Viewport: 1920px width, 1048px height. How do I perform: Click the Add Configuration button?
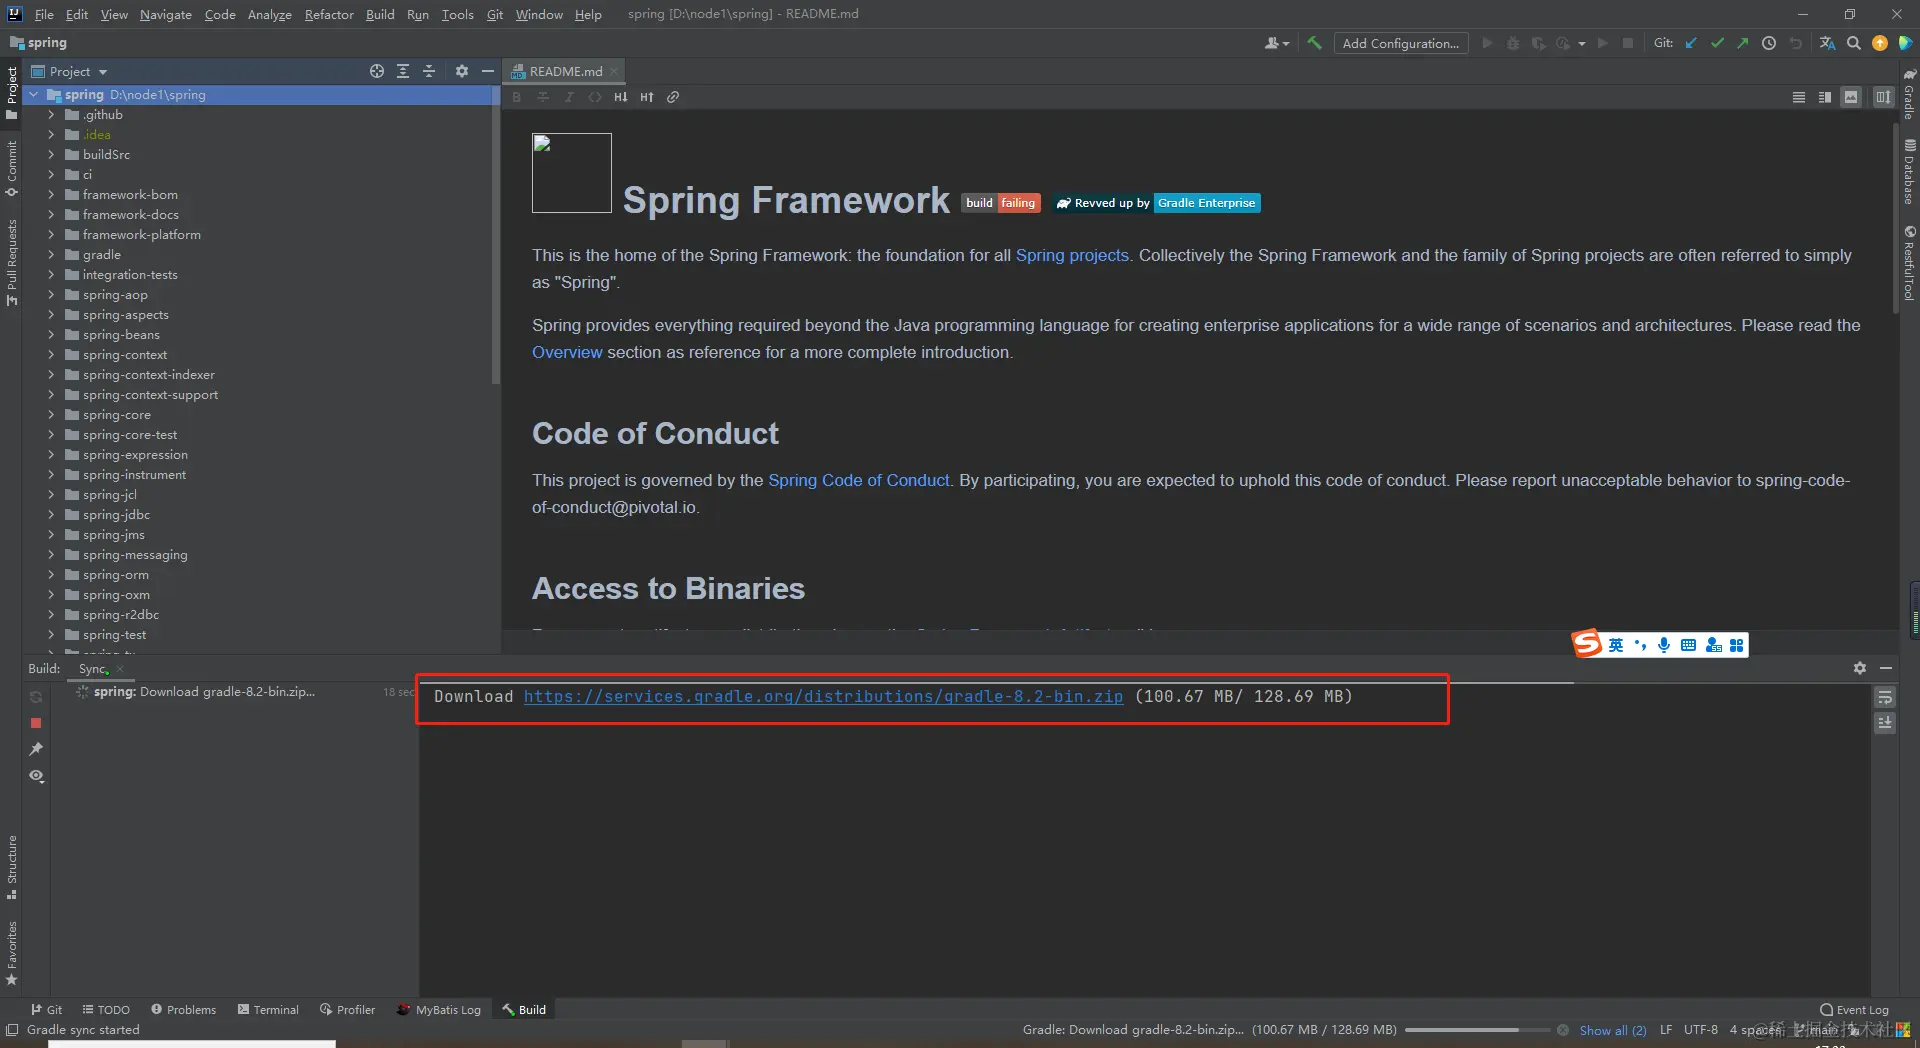pyautogui.click(x=1400, y=43)
